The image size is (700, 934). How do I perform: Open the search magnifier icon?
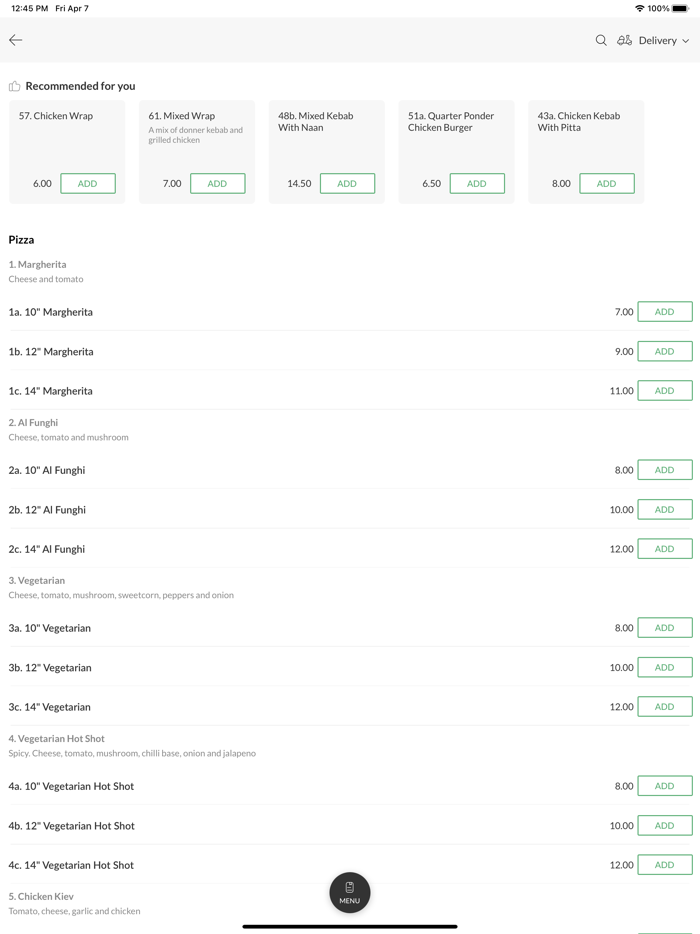pyautogui.click(x=601, y=40)
